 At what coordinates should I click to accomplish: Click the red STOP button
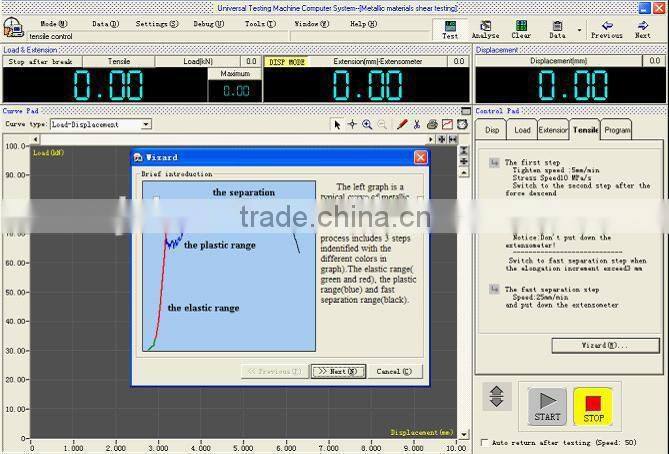pos(593,406)
